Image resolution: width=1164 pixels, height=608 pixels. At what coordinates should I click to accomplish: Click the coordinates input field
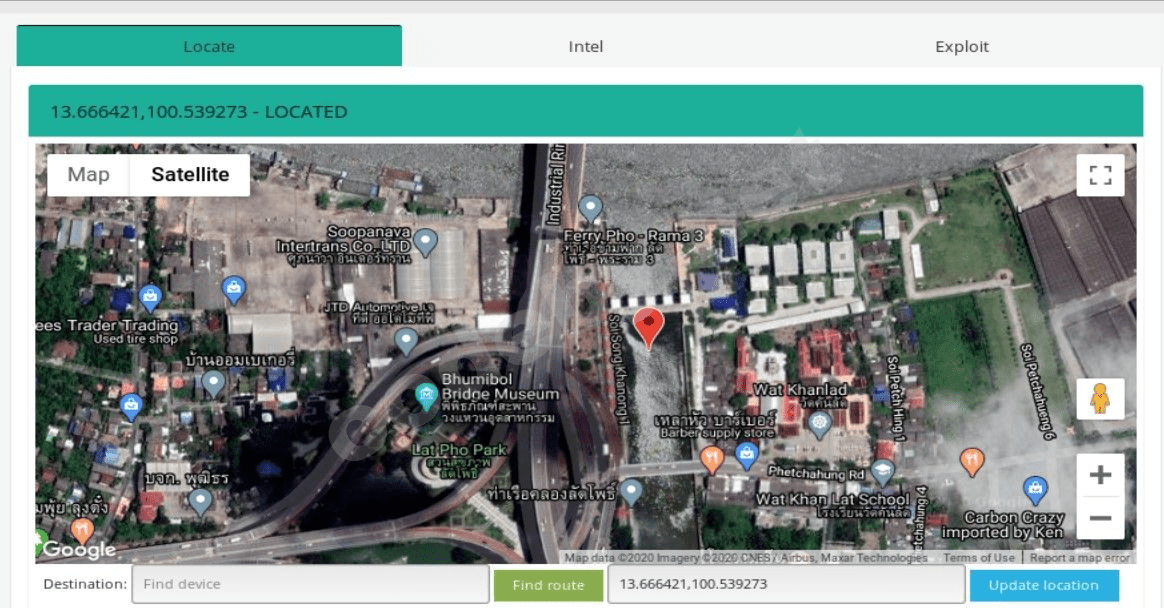point(786,584)
